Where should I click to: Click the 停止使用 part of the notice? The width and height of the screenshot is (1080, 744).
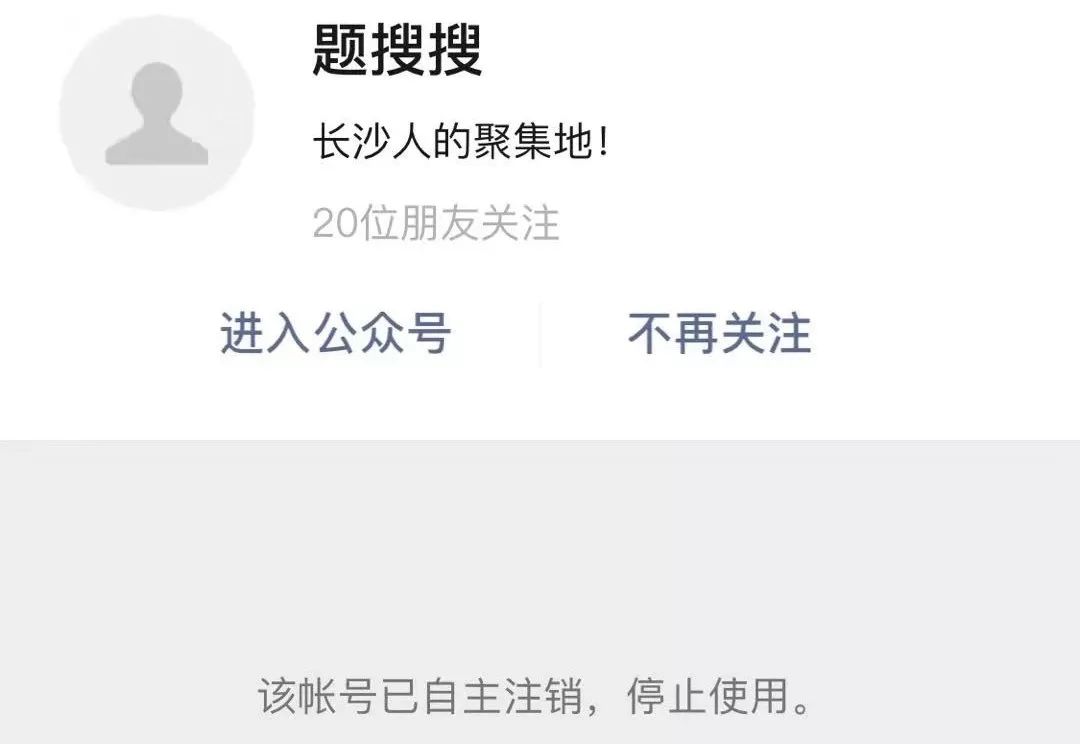coord(707,696)
